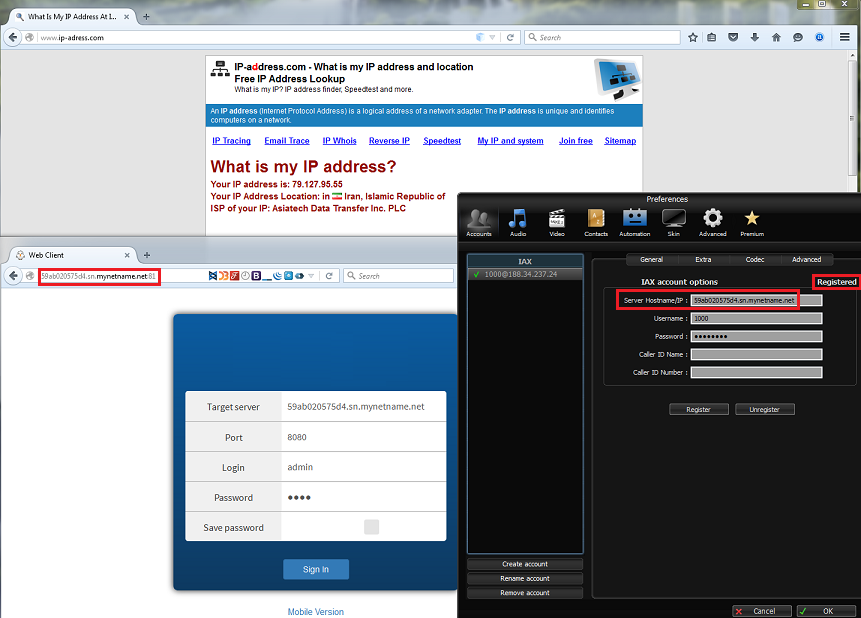The height and width of the screenshot is (618, 861).
Task: Open Premium preferences star icon
Action: click(751, 222)
